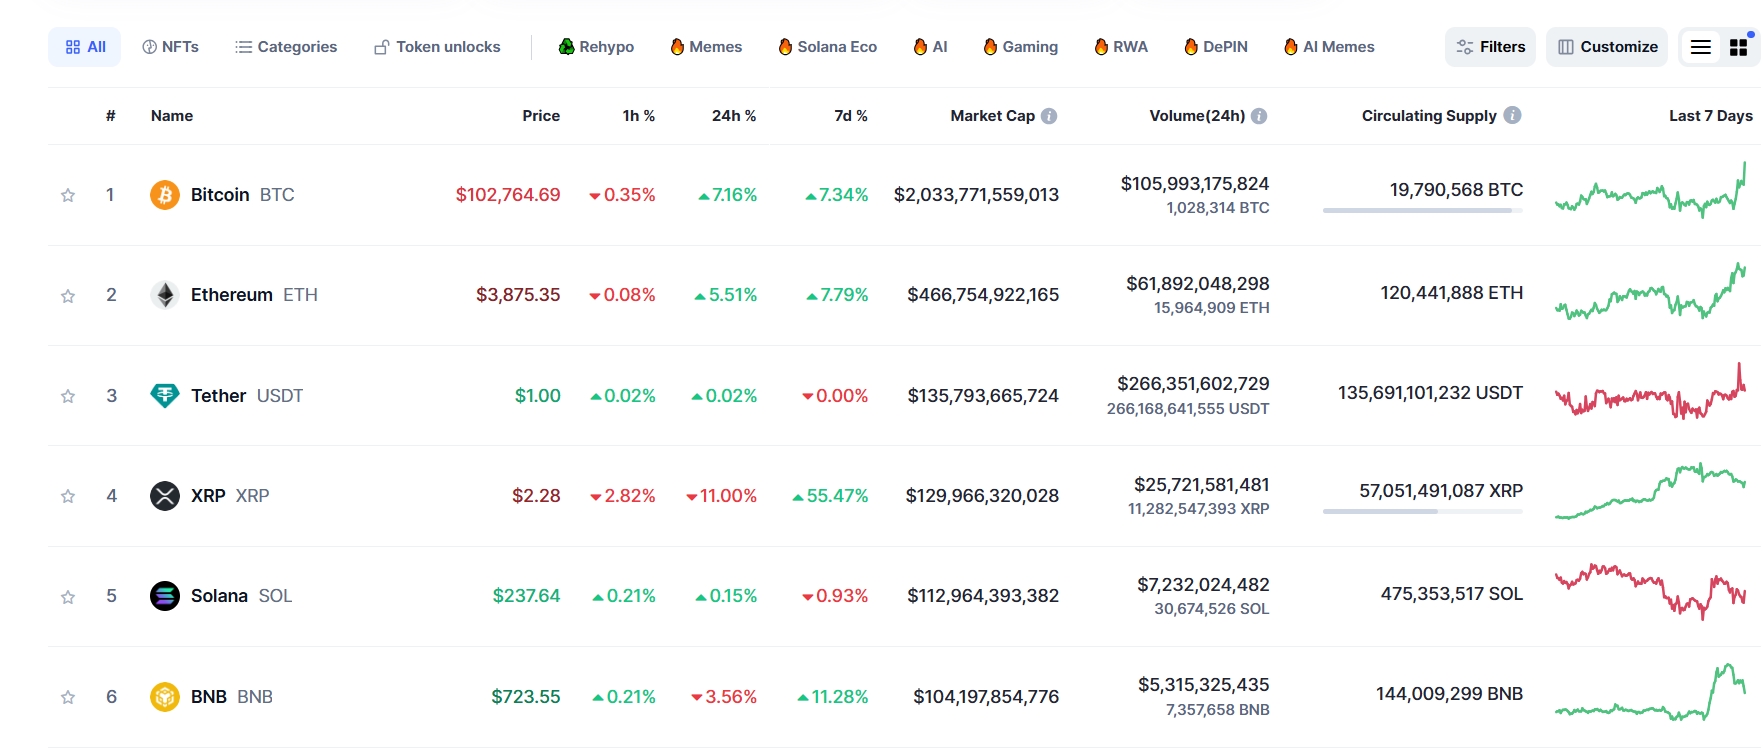Click Solana price $237.64
The image size is (1763, 748).
(526, 596)
